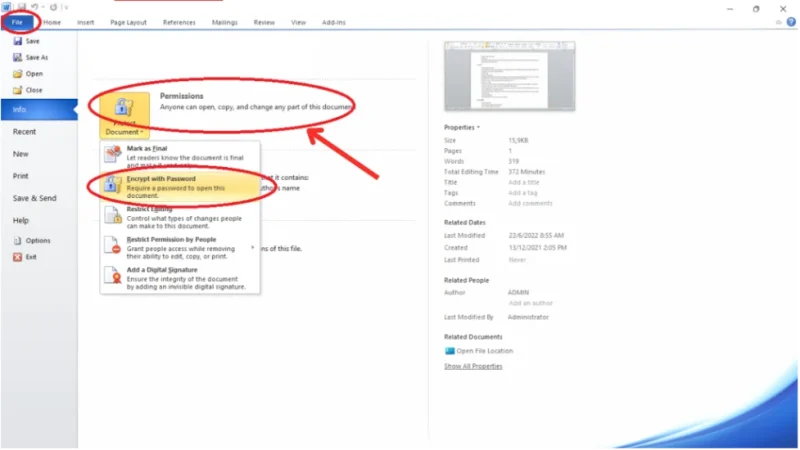The image size is (800, 450).
Task: Click the Word app icon in title bar
Action: 6,7
